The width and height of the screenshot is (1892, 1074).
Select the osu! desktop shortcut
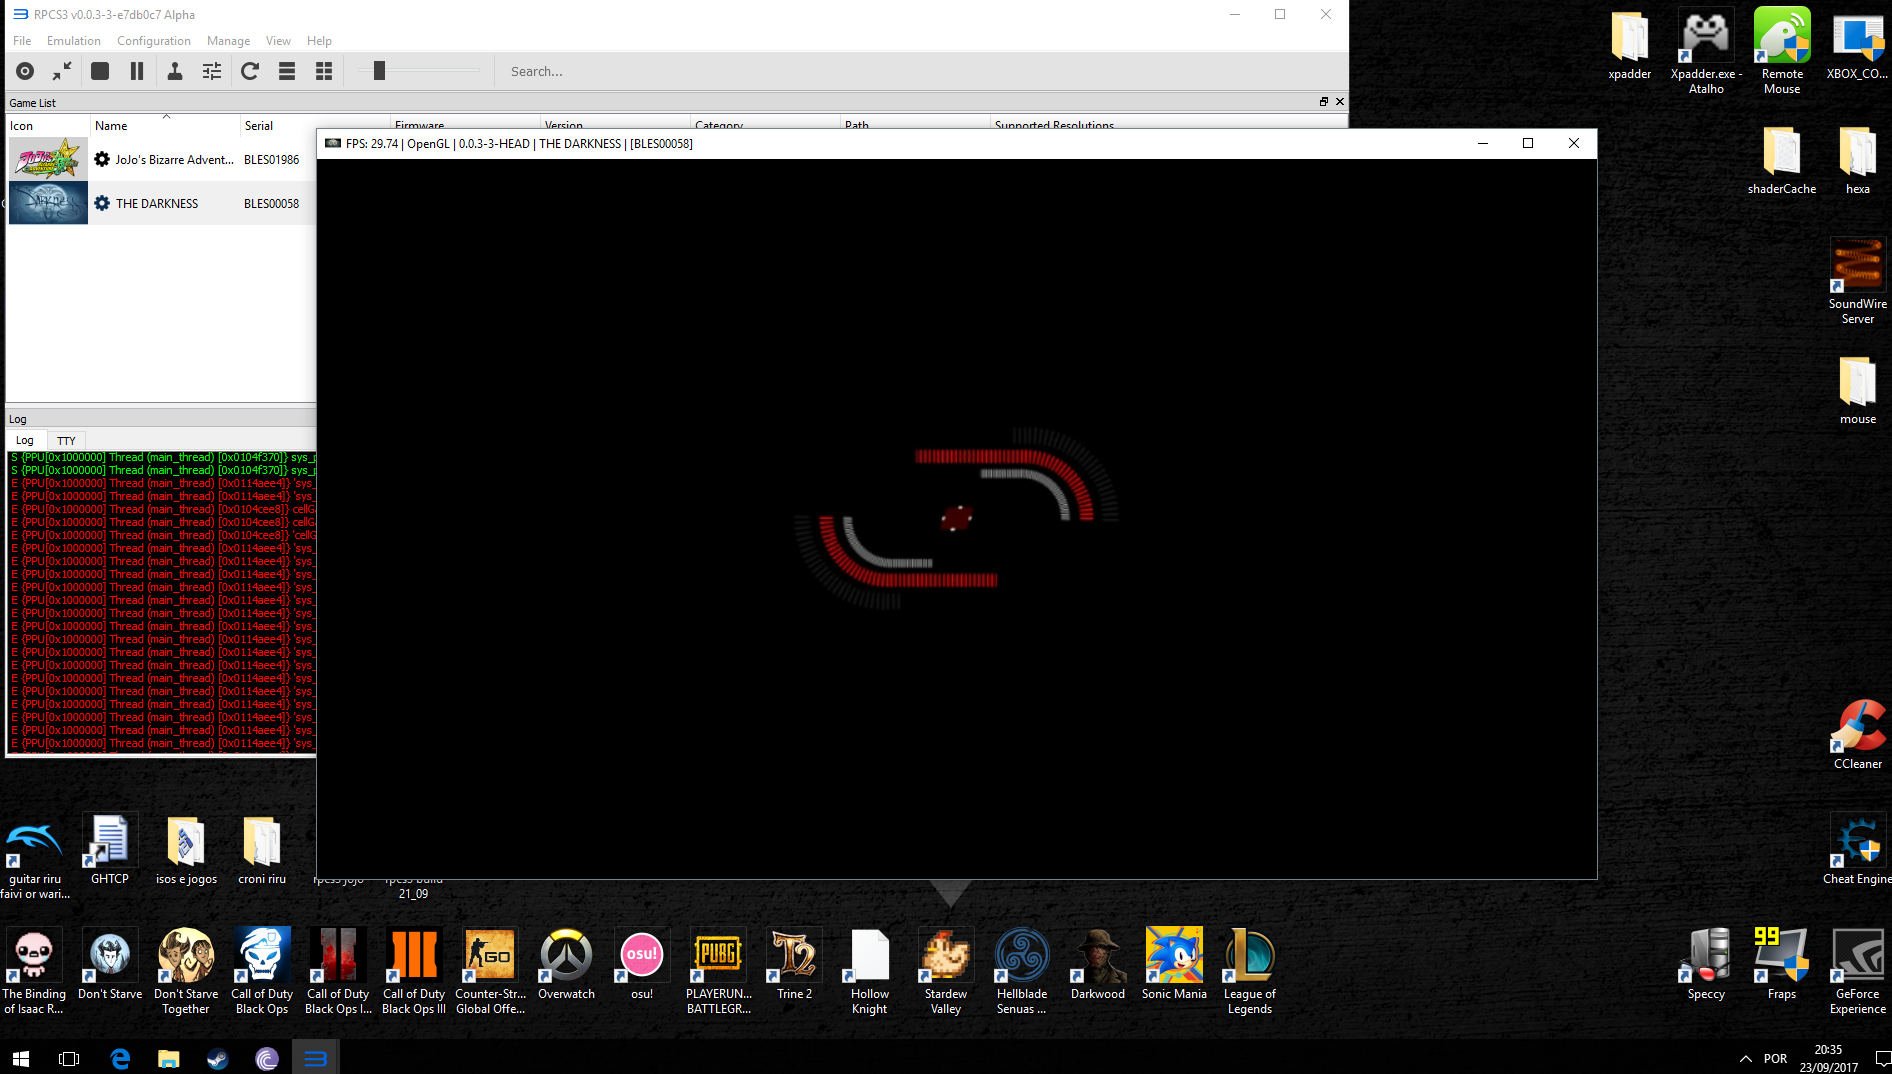pyautogui.click(x=642, y=963)
